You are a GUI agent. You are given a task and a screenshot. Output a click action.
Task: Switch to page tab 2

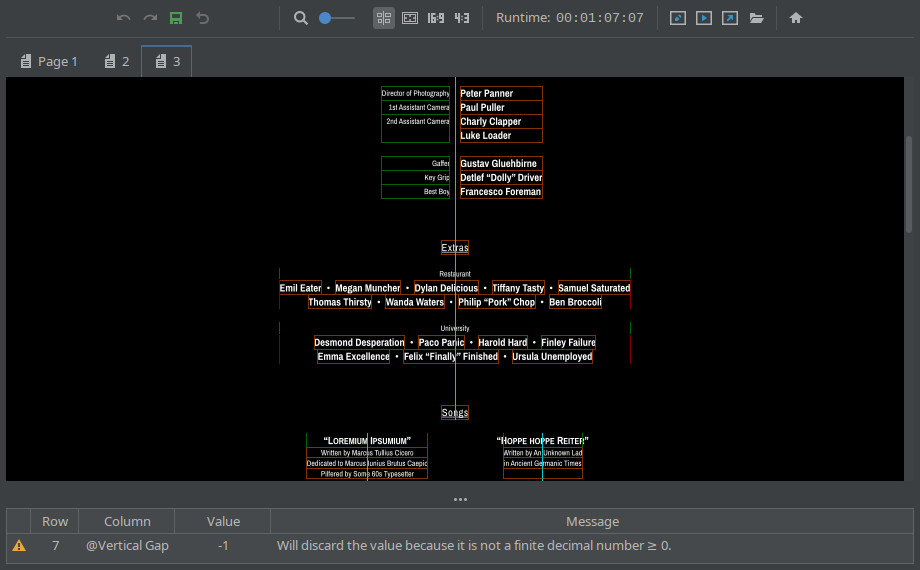click(117, 62)
